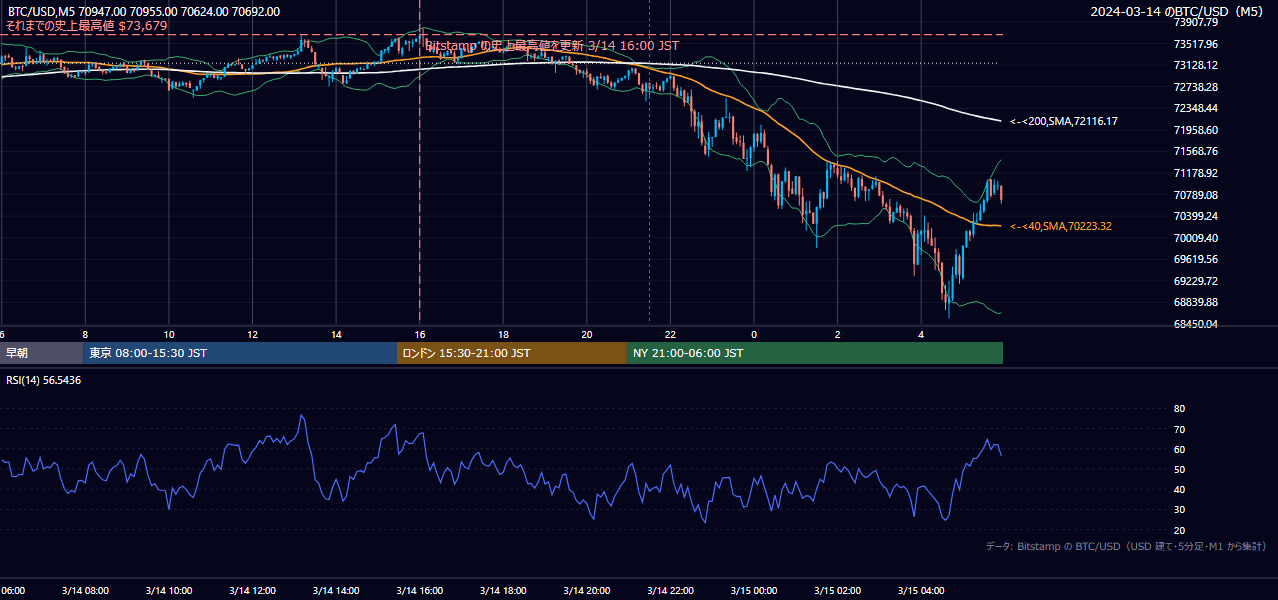Click price axis value 69229.72
The width and height of the screenshot is (1278, 600).
point(1195,281)
